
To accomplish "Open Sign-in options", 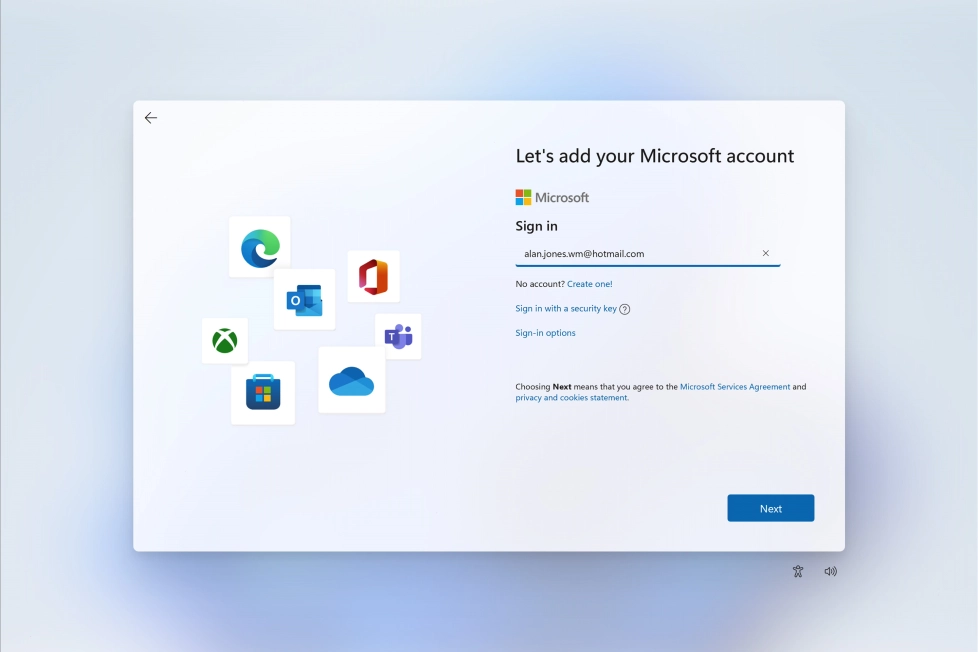I will point(545,332).
